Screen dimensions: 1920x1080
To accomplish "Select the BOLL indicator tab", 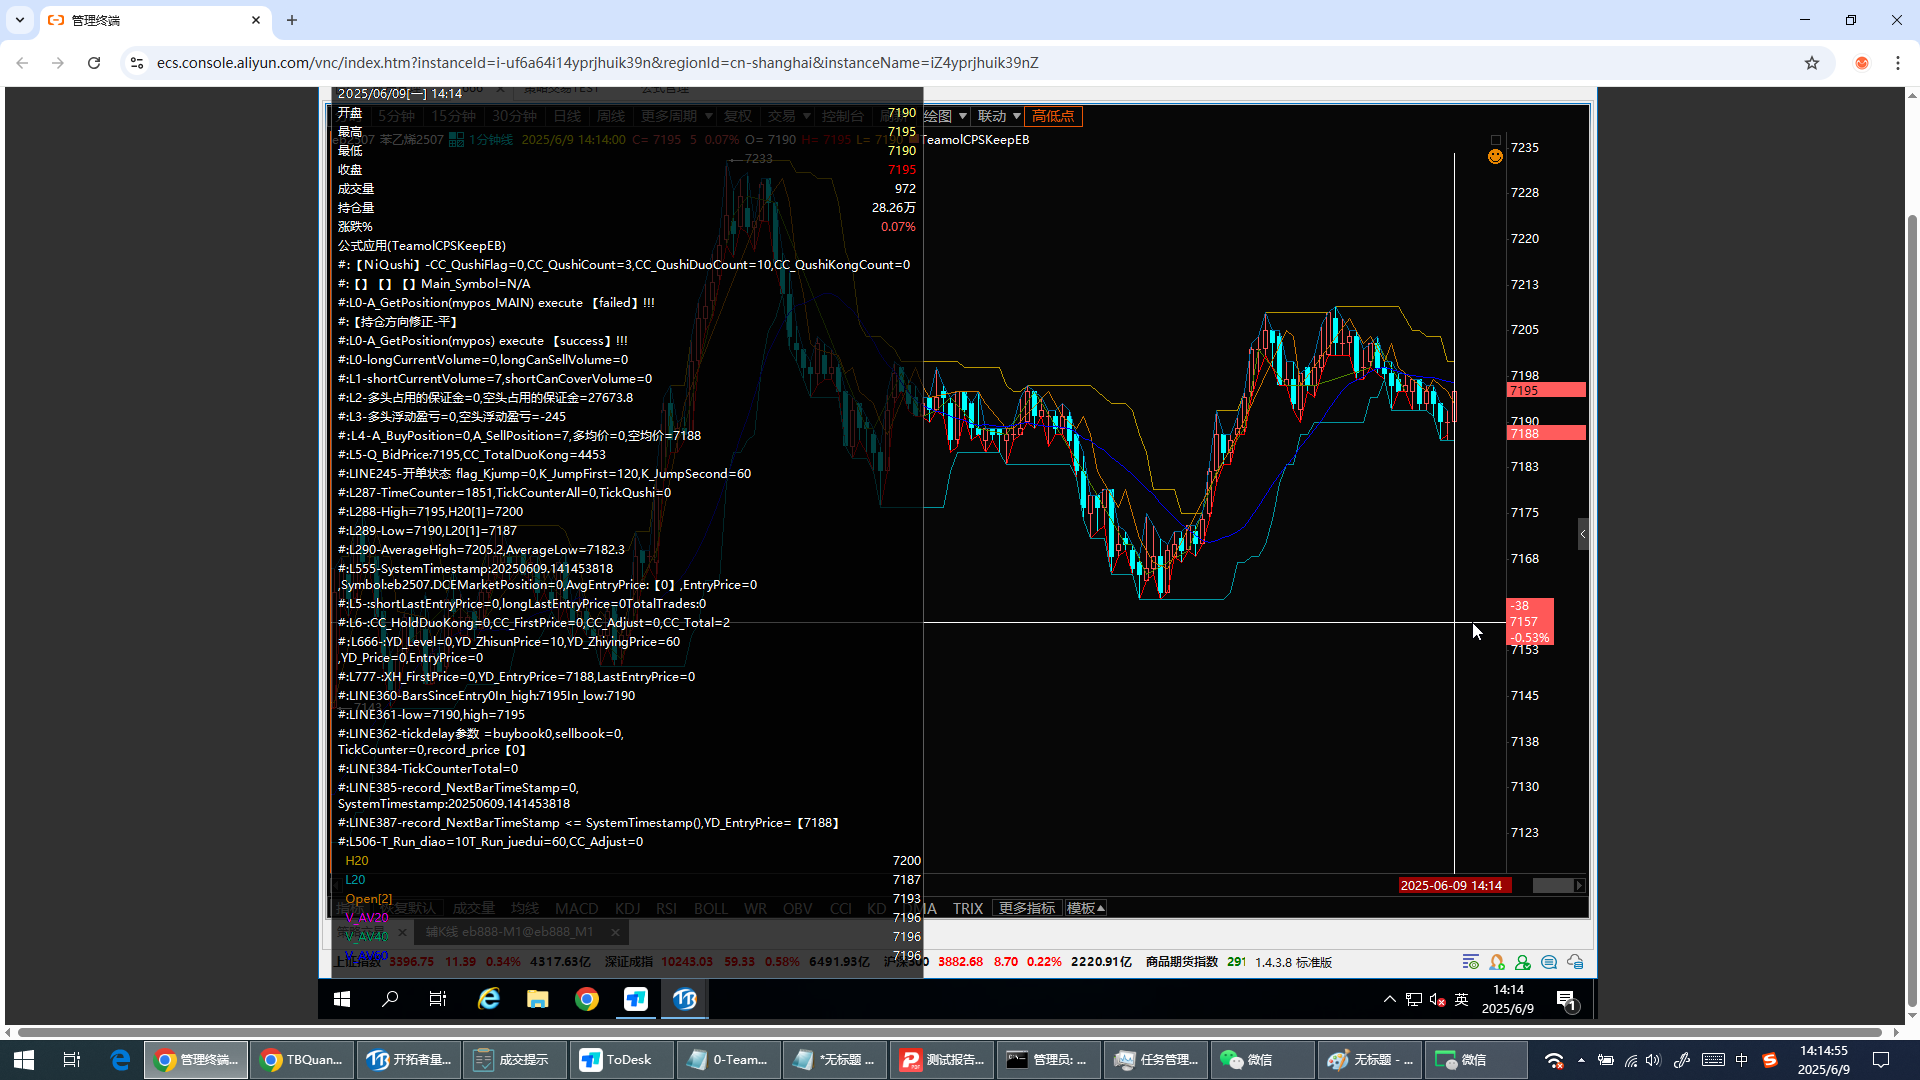I will 711,908.
